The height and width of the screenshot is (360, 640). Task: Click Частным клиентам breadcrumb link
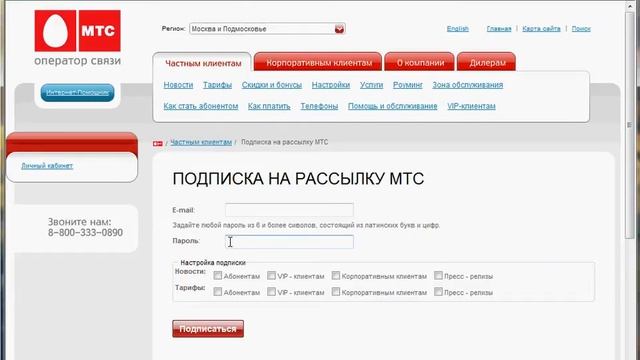(x=201, y=142)
